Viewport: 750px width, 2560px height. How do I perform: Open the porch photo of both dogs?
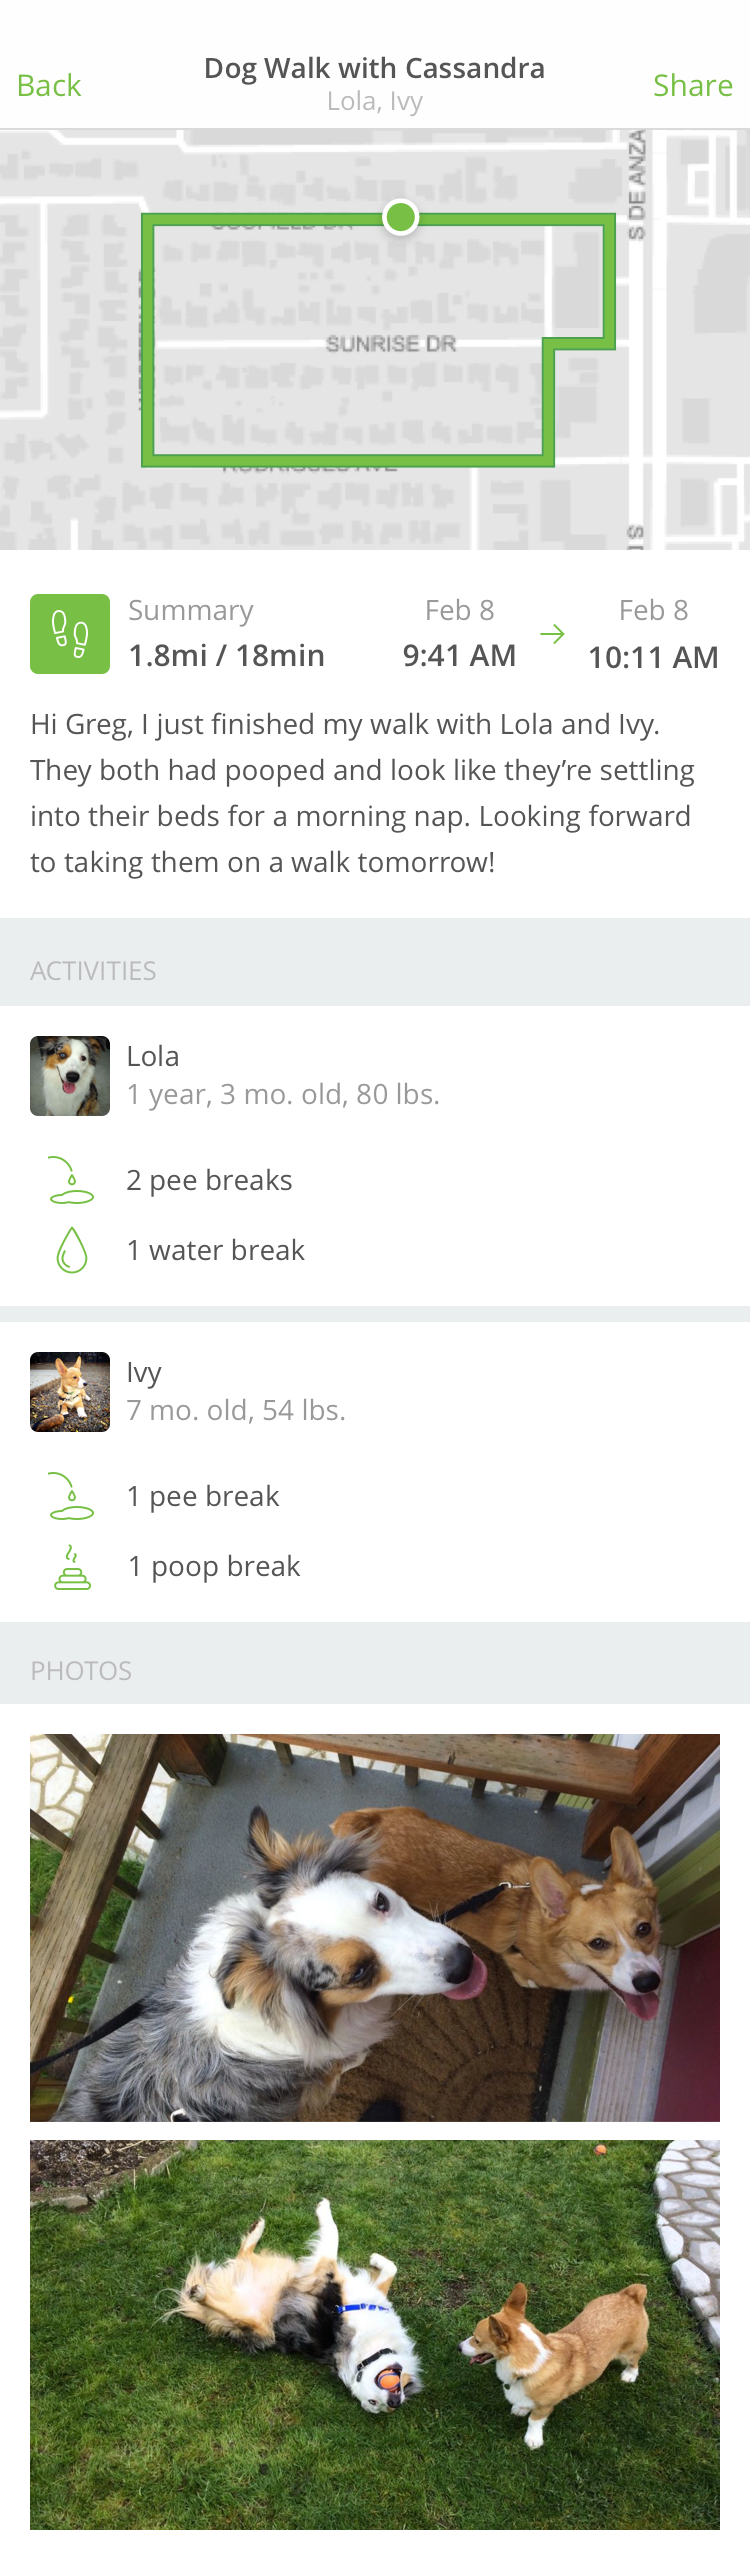pos(375,1928)
